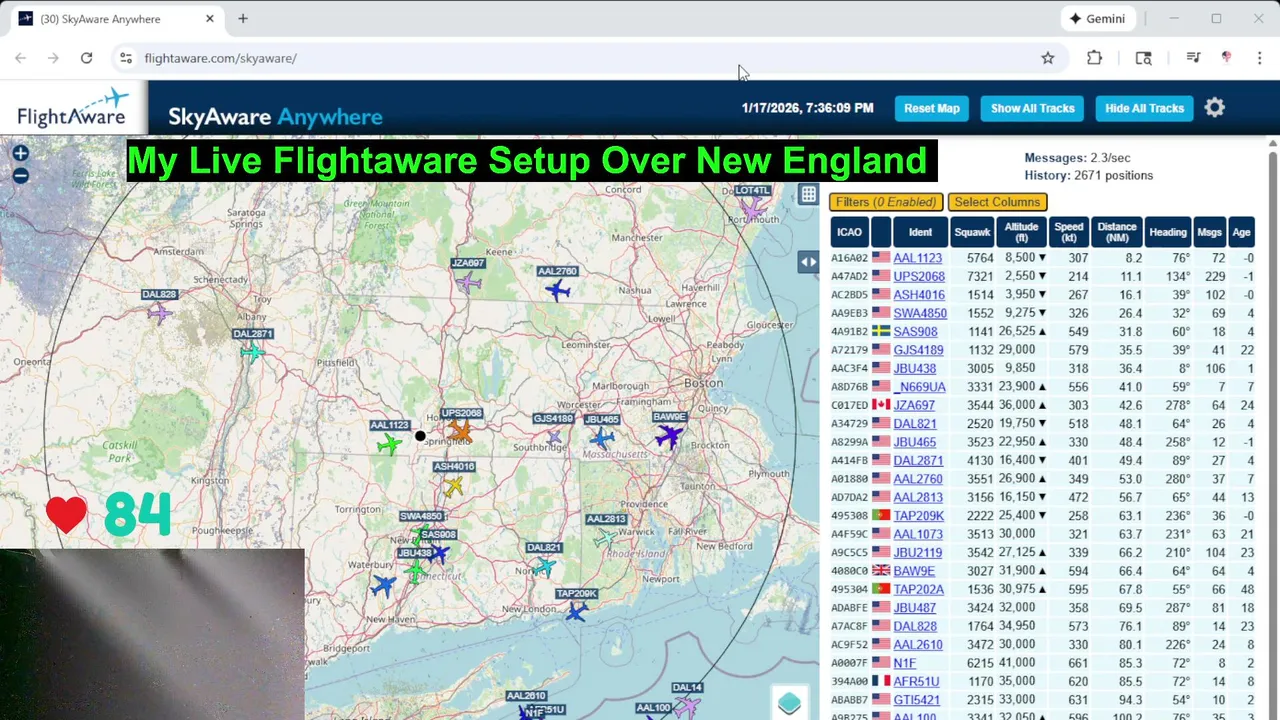
Task: Click the site info icon beside URL
Action: [x=126, y=58]
